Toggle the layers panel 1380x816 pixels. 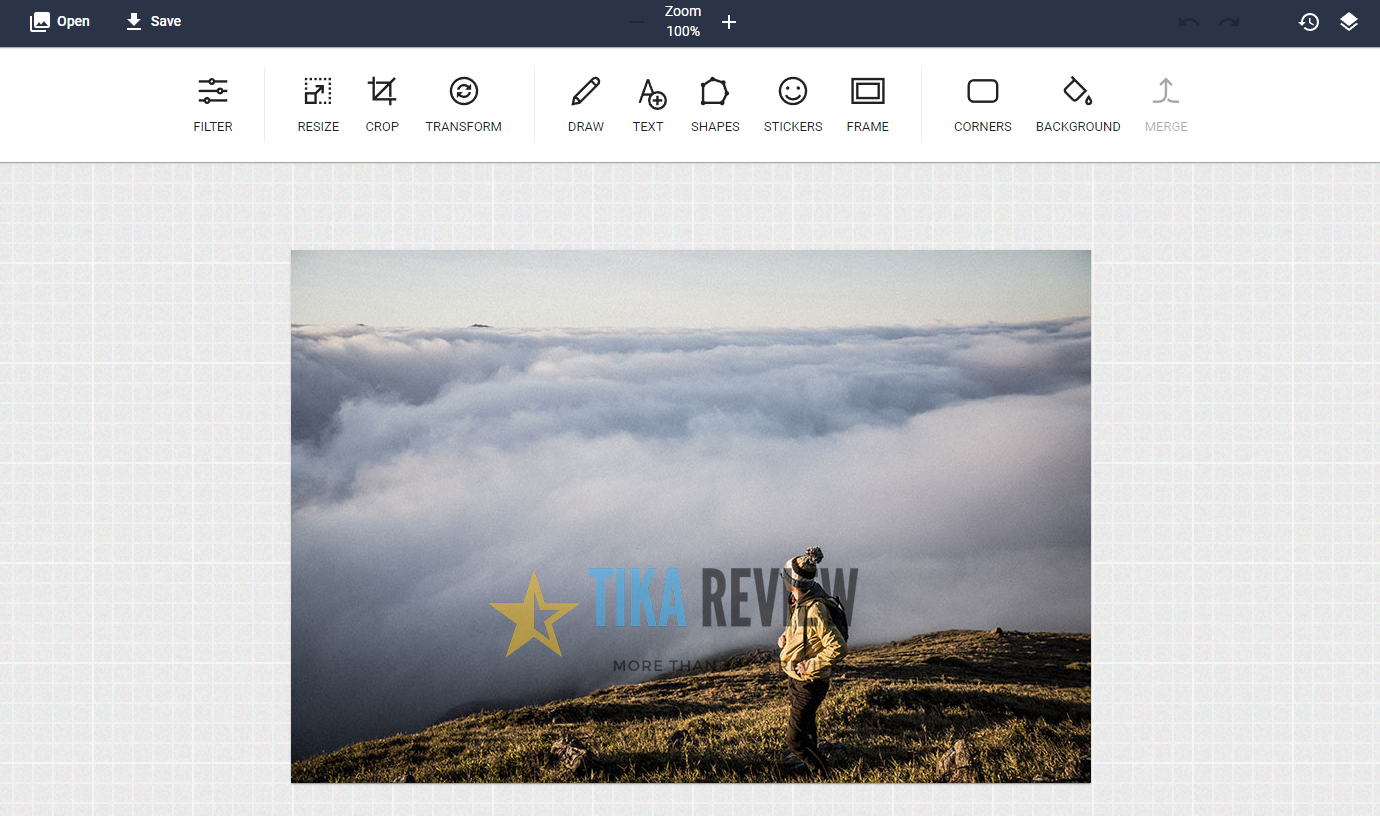[1349, 22]
